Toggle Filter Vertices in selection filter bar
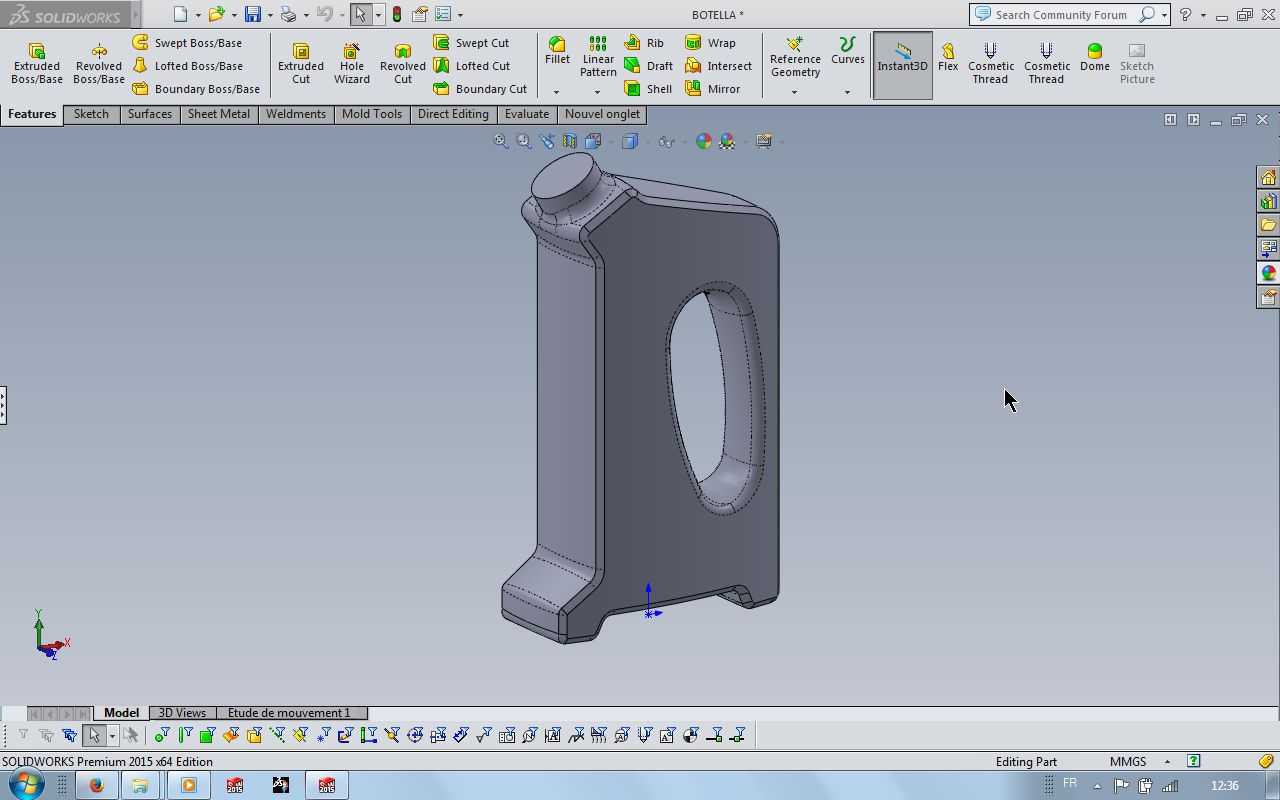 tap(162, 736)
